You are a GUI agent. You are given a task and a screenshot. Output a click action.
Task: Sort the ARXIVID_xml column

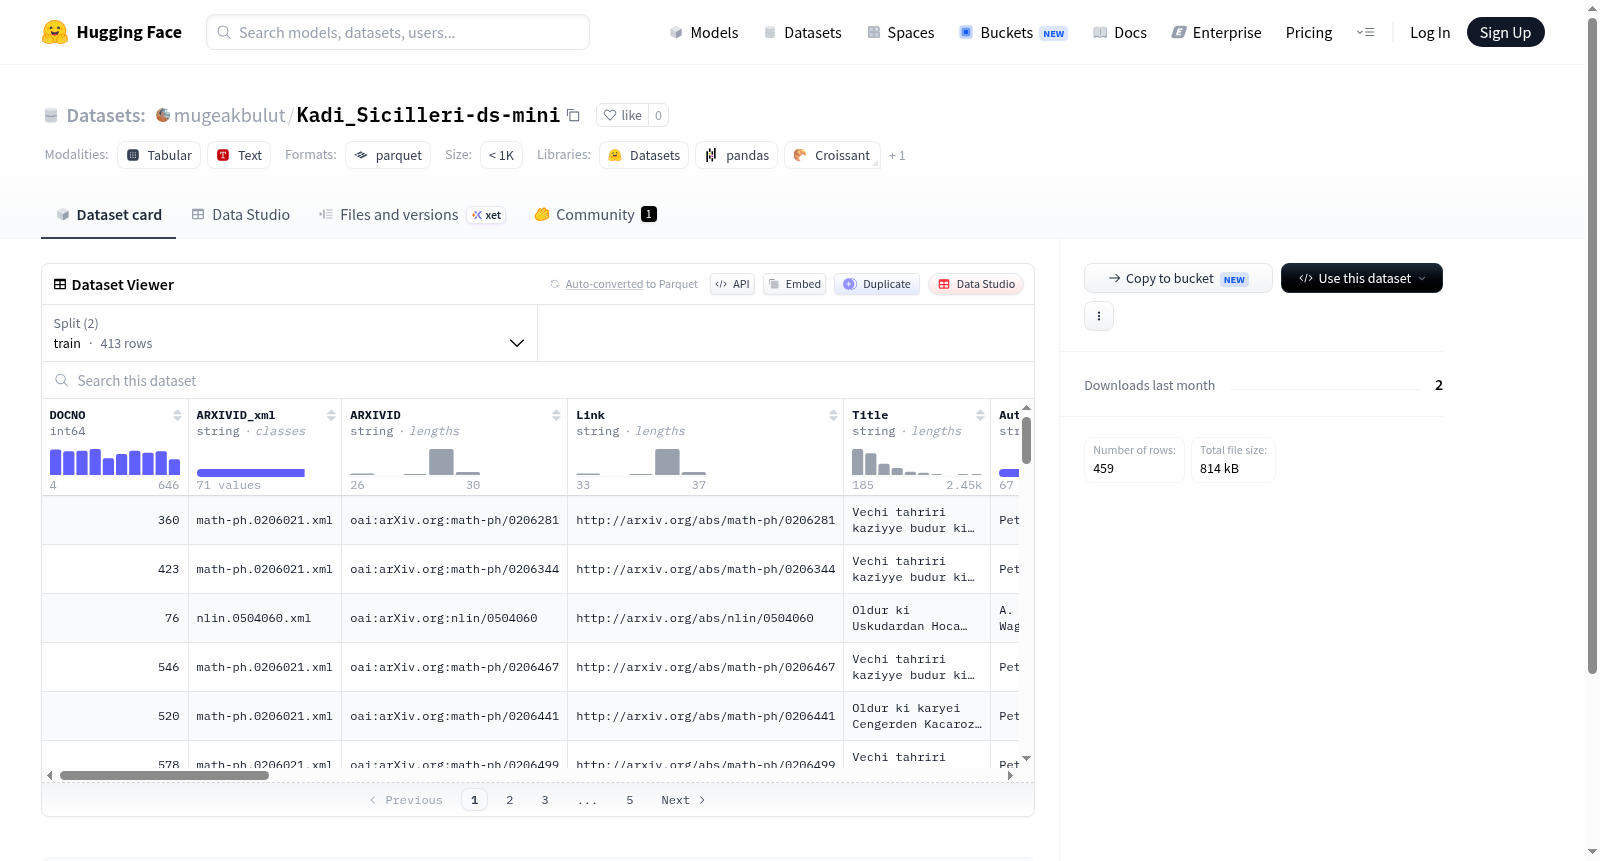pyautogui.click(x=331, y=415)
